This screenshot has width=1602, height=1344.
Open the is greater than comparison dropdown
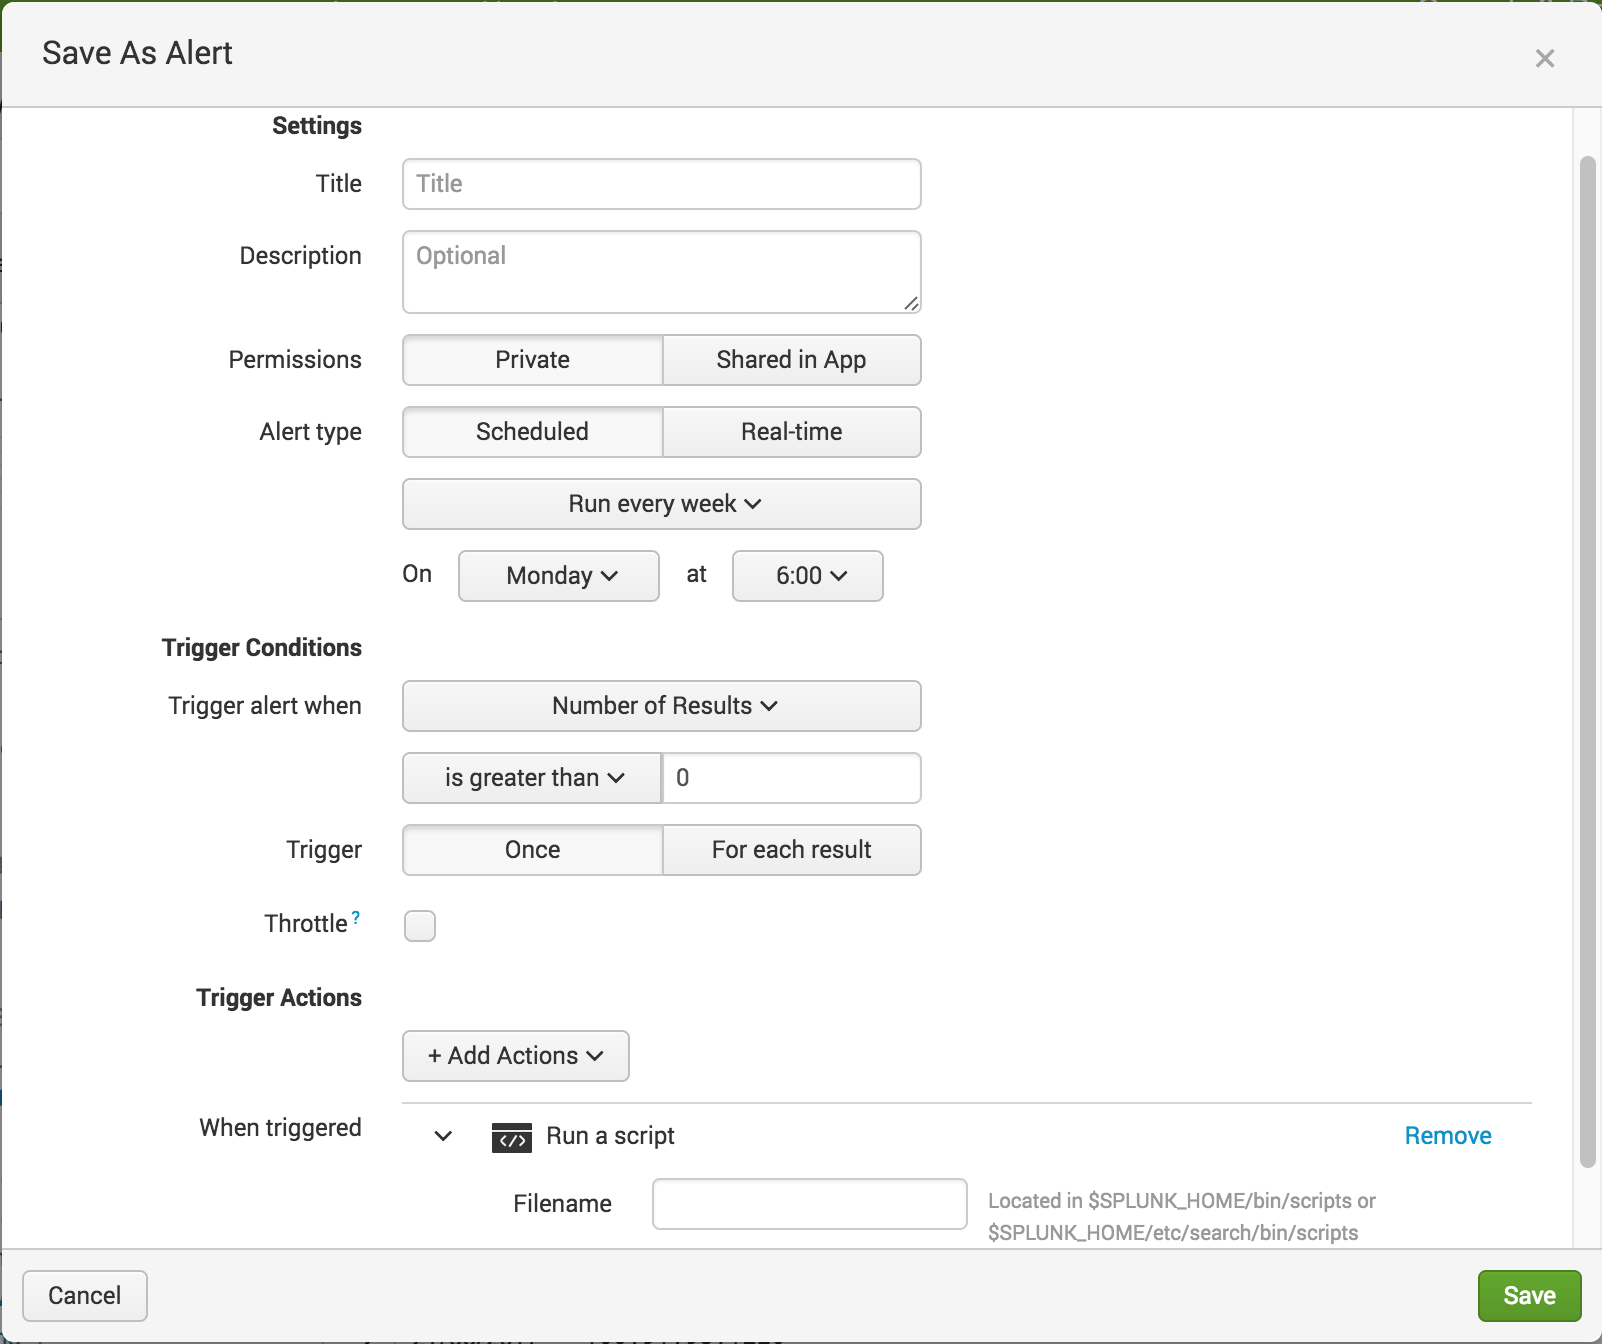click(x=531, y=777)
